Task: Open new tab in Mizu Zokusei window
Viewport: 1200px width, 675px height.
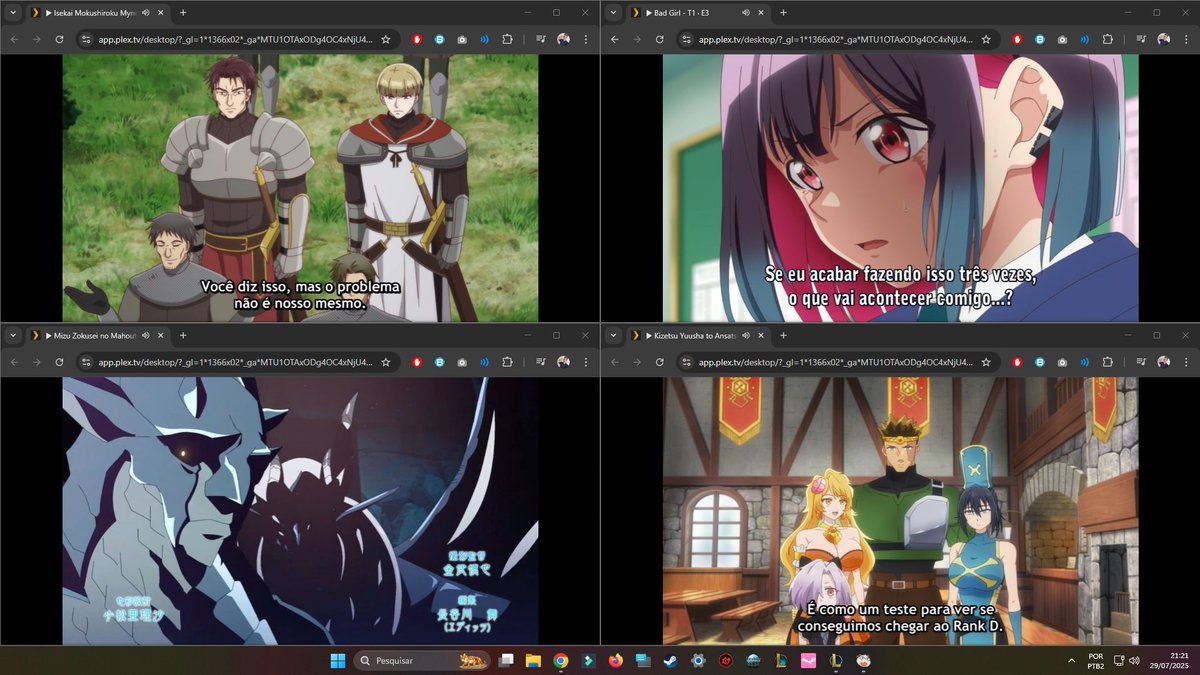Action: (183, 336)
